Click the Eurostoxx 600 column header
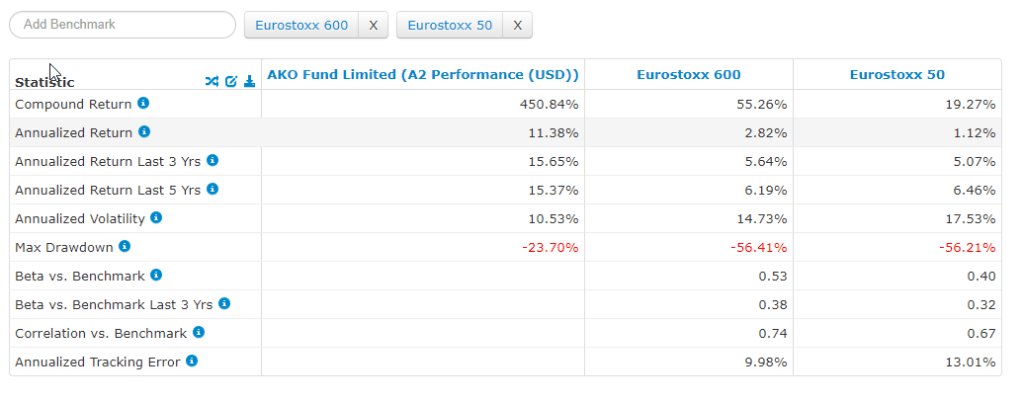This screenshot has width=1024, height=403. tap(689, 75)
